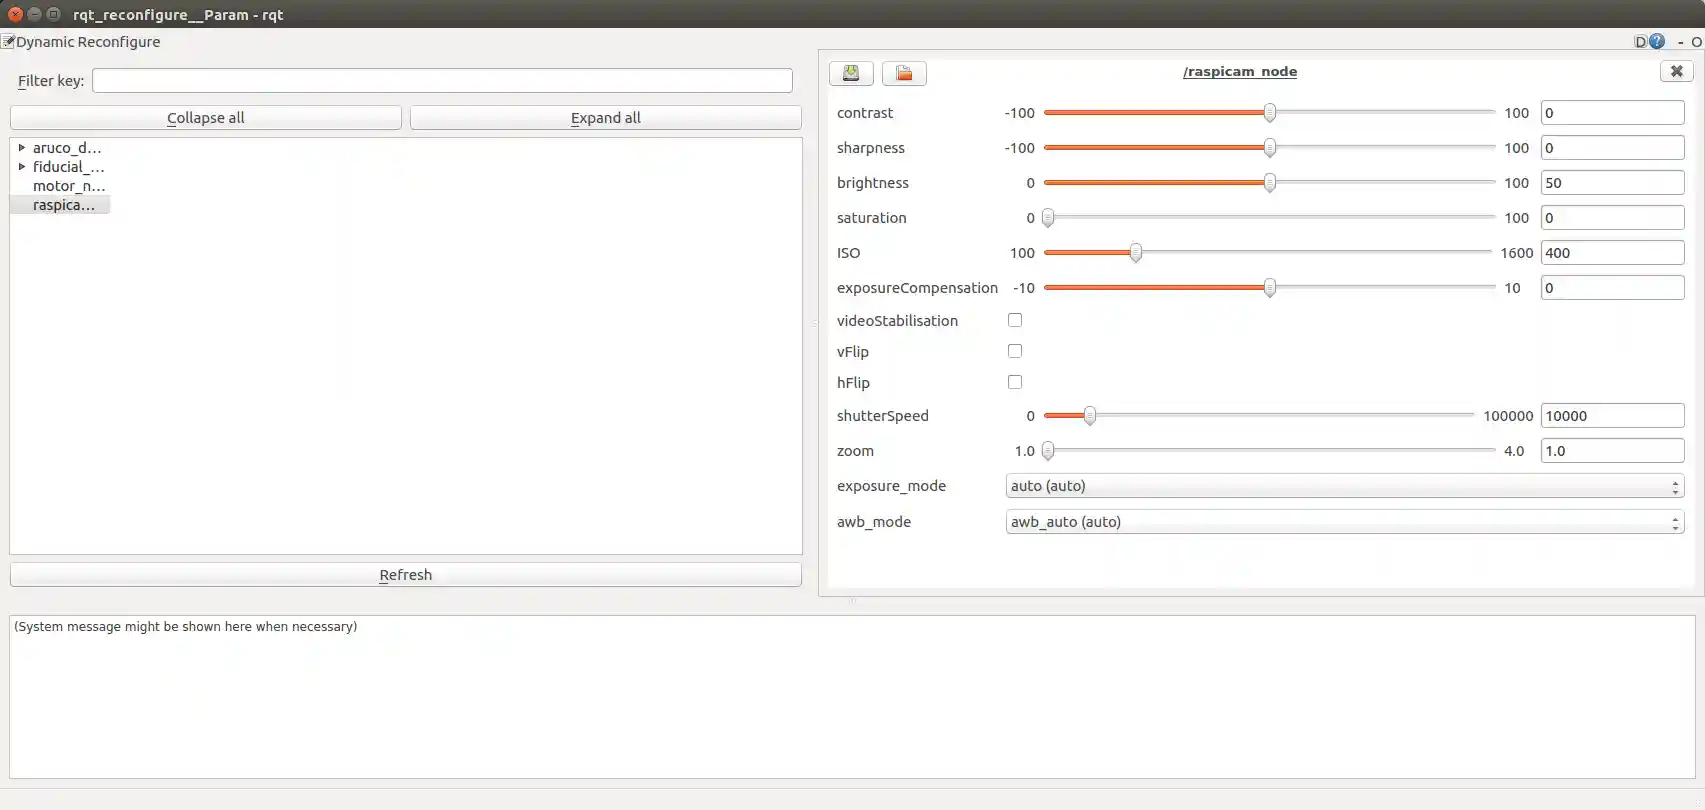Click the saturation slider handle
The height and width of the screenshot is (810, 1705).
tap(1048, 218)
